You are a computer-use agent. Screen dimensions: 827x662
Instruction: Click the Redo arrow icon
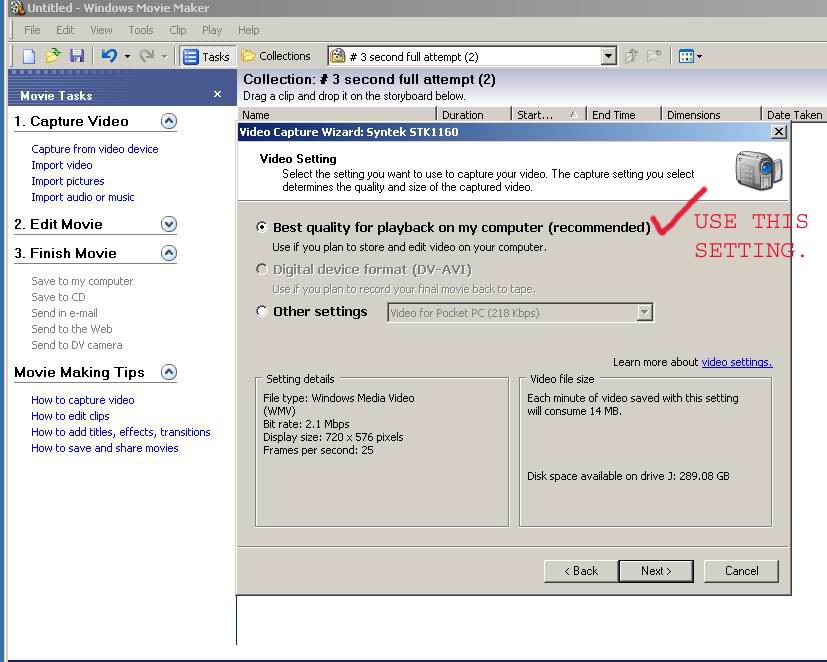click(147, 55)
